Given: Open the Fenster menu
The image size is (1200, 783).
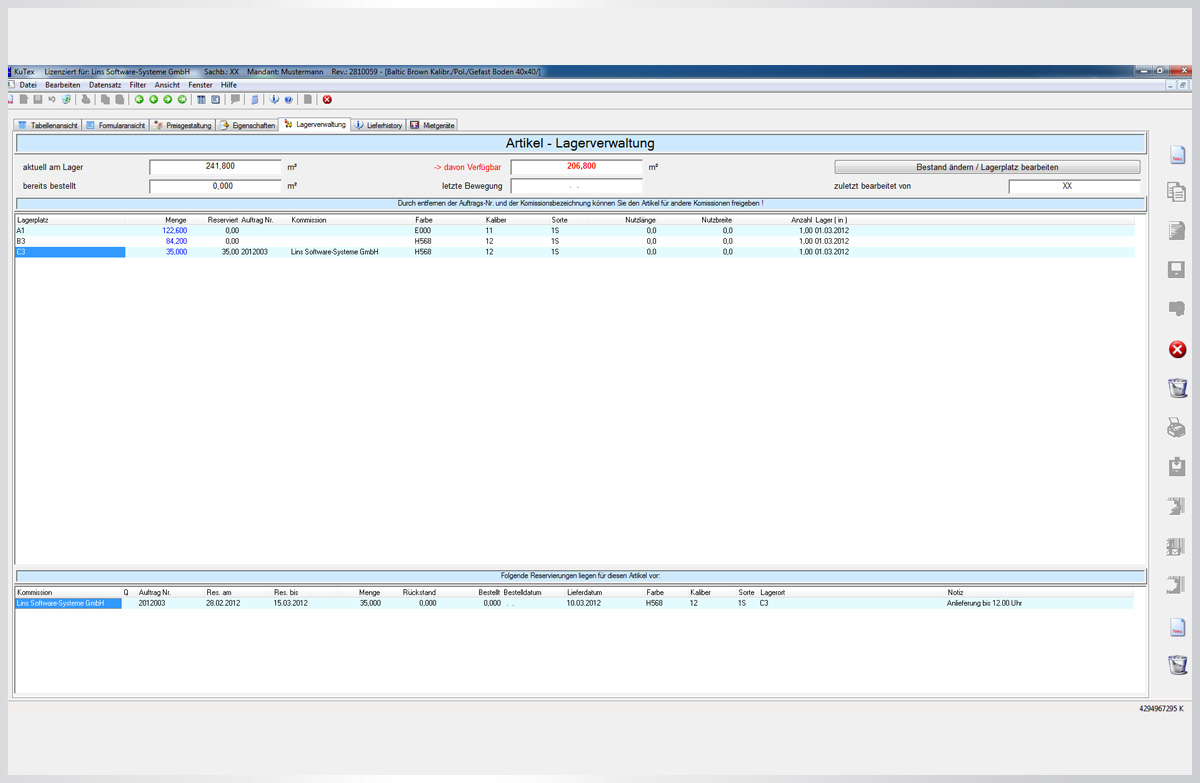Looking at the screenshot, I should point(200,85).
